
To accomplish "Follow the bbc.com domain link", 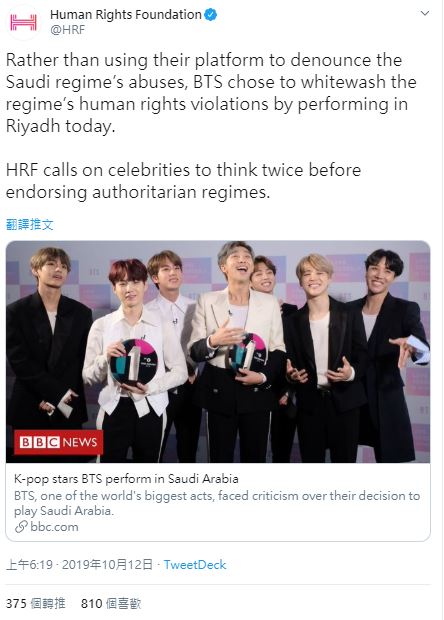I will pyautogui.click(x=54, y=527).
